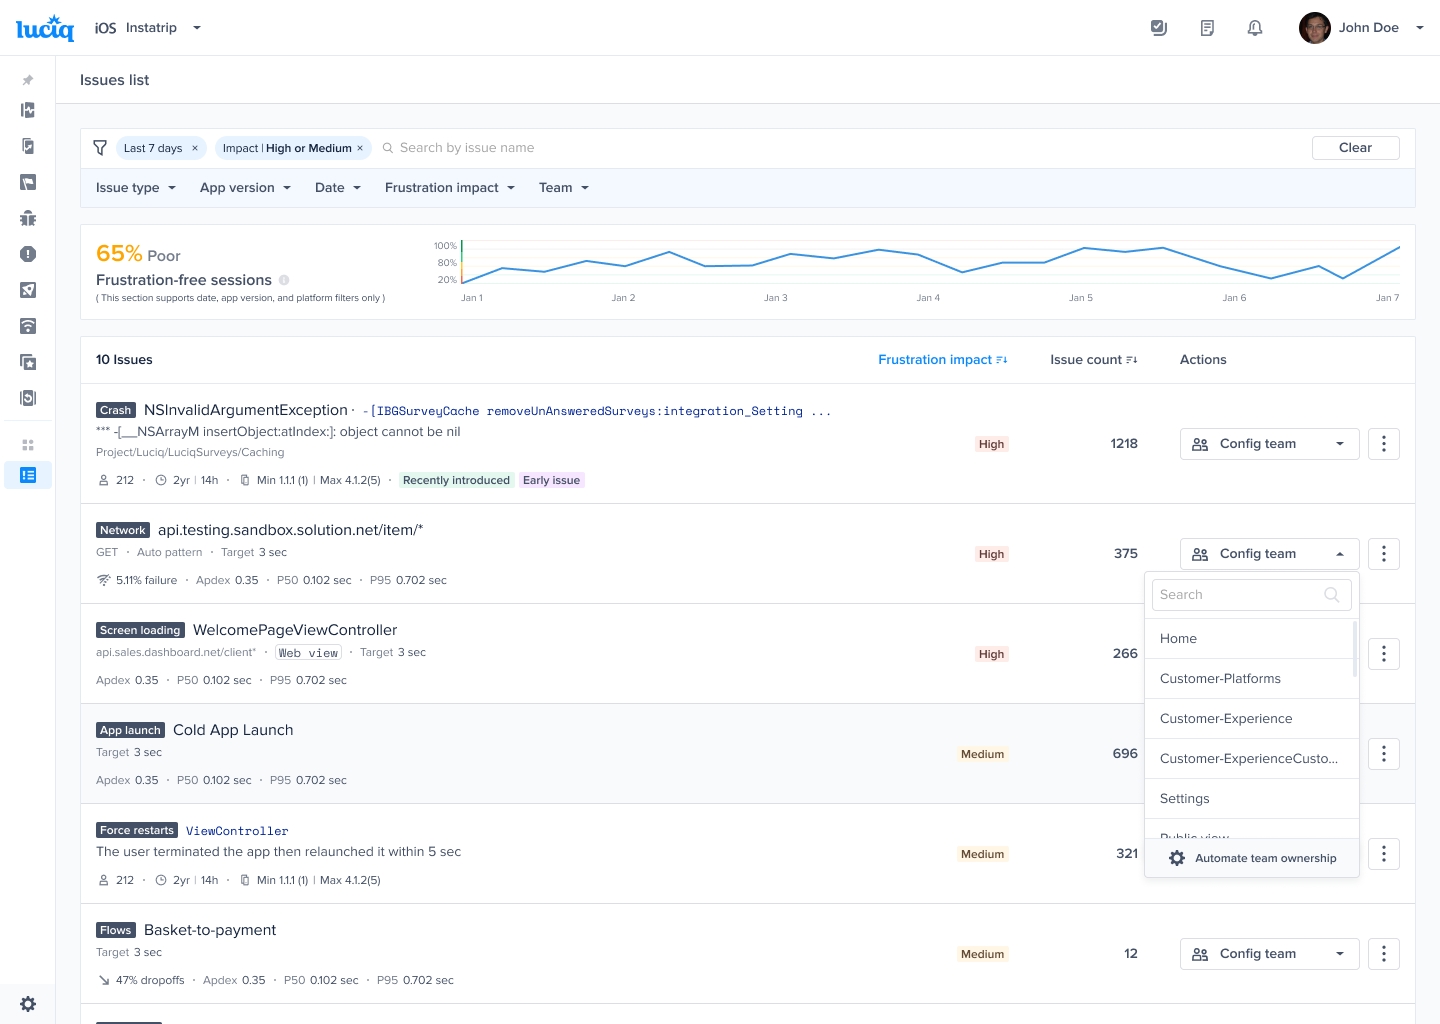Remove the Last 7 days filter chip
This screenshot has width=1440, height=1024.
(x=195, y=148)
